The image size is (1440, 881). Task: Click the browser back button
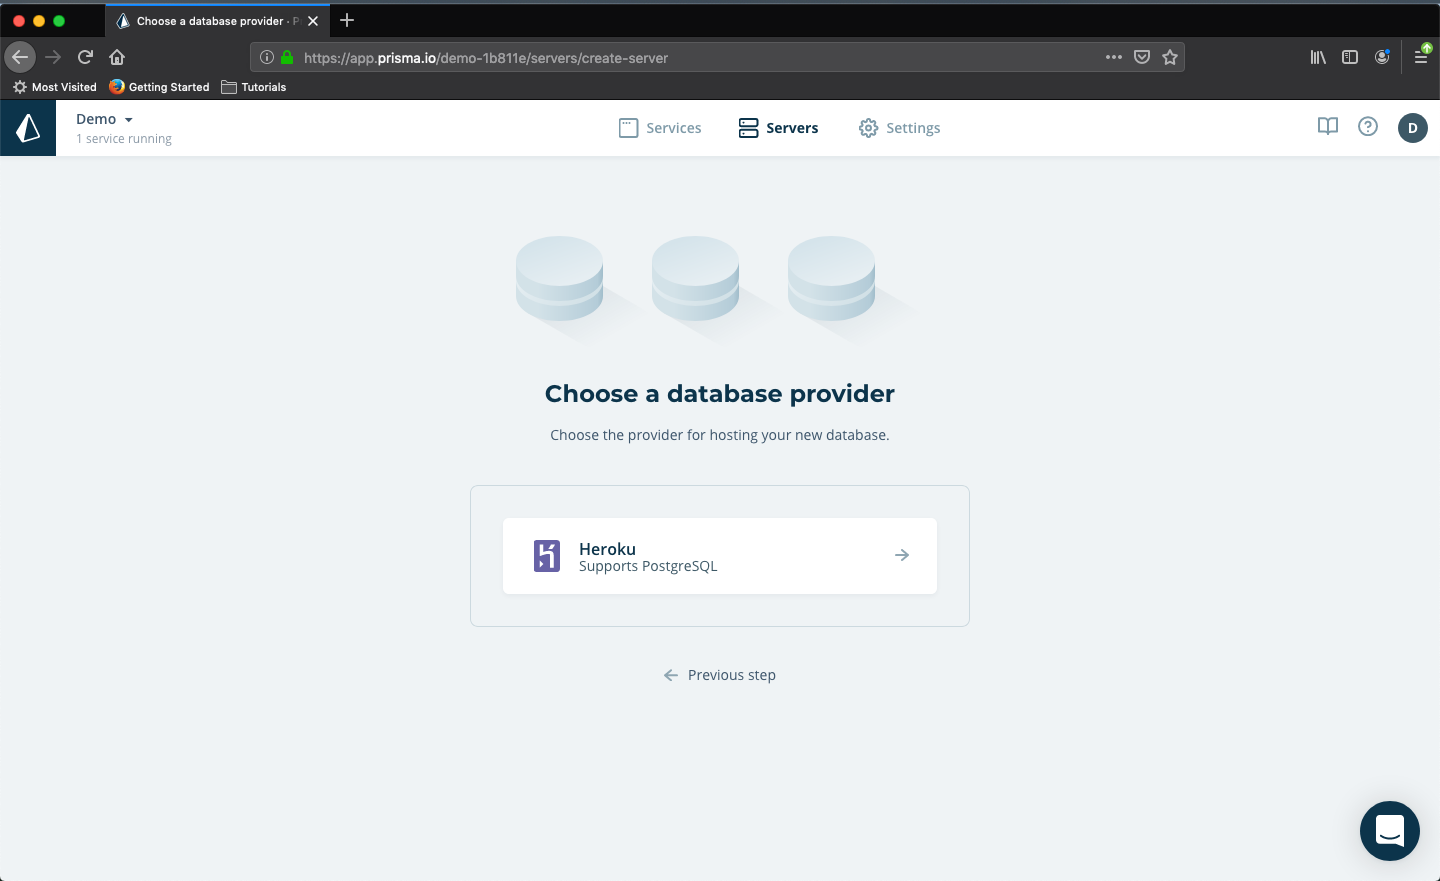point(20,57)
